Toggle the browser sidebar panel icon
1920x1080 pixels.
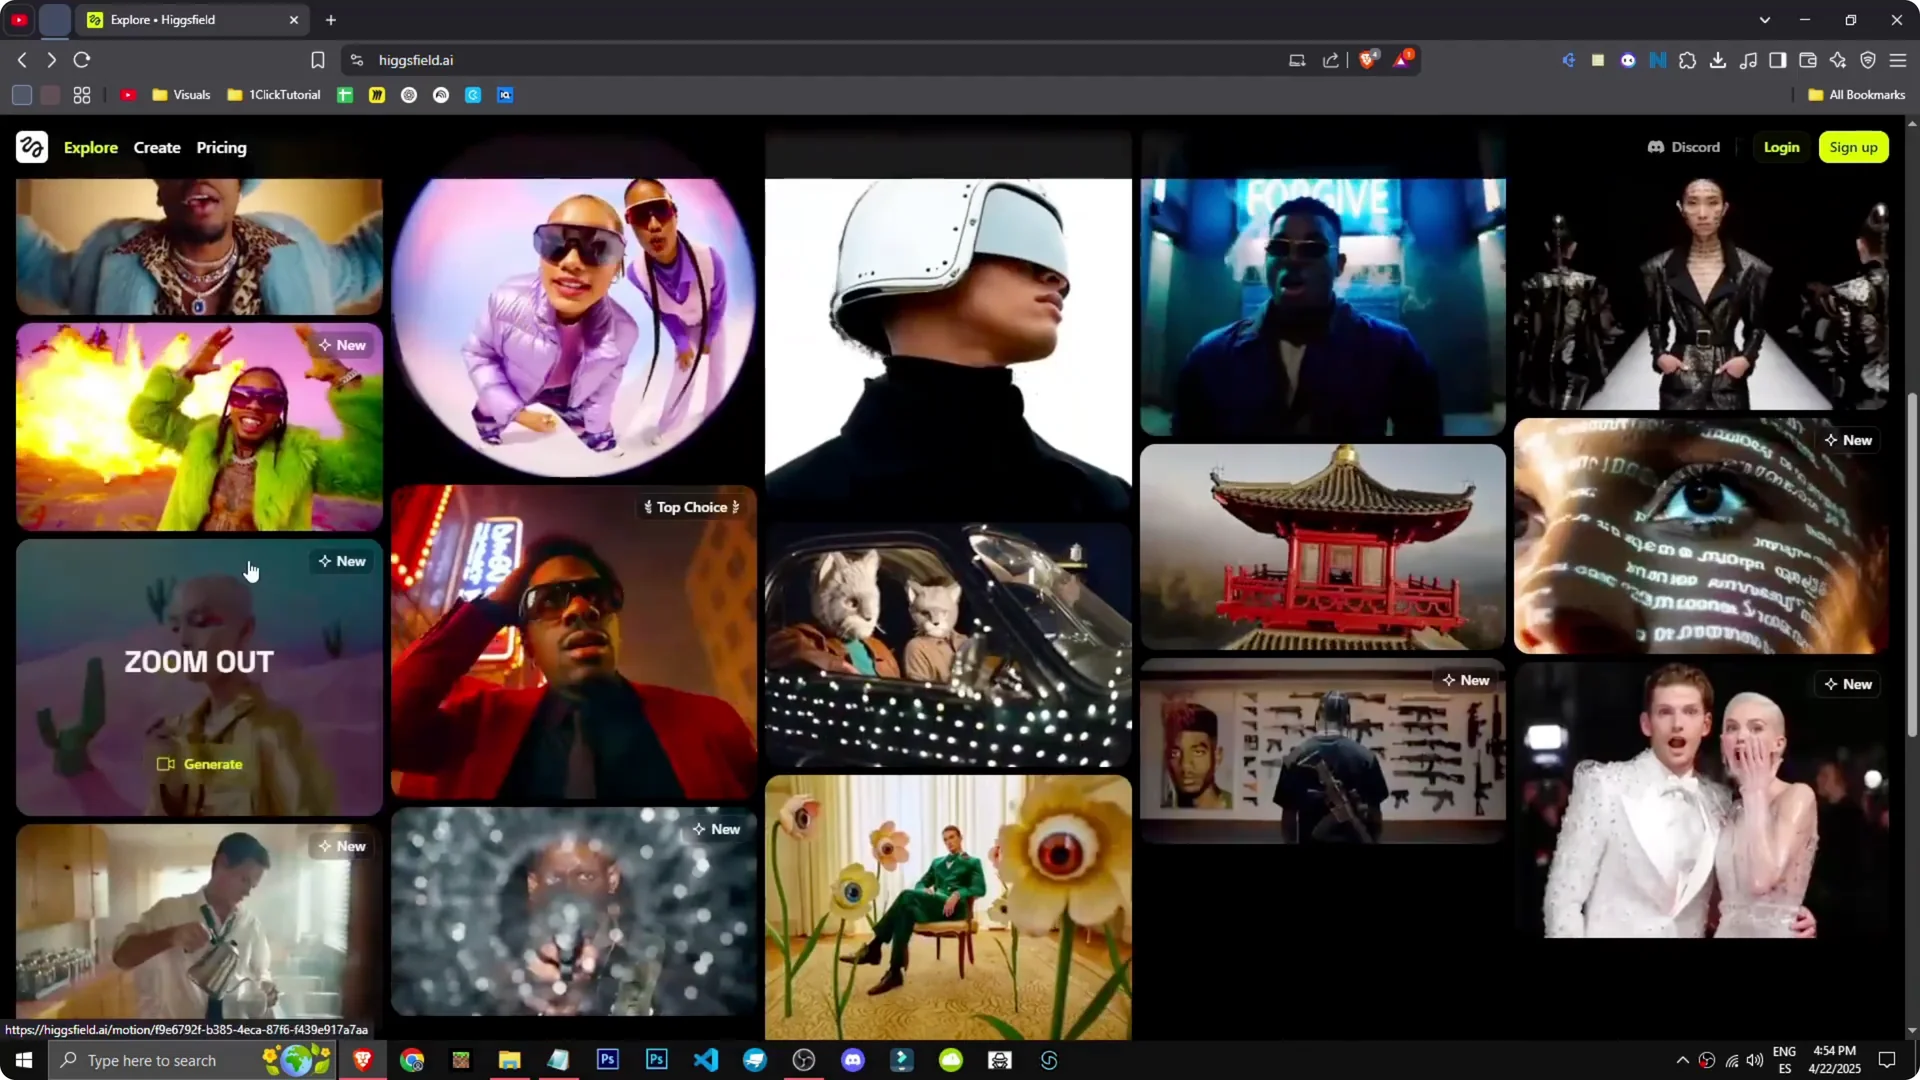tap(1778, 60)
